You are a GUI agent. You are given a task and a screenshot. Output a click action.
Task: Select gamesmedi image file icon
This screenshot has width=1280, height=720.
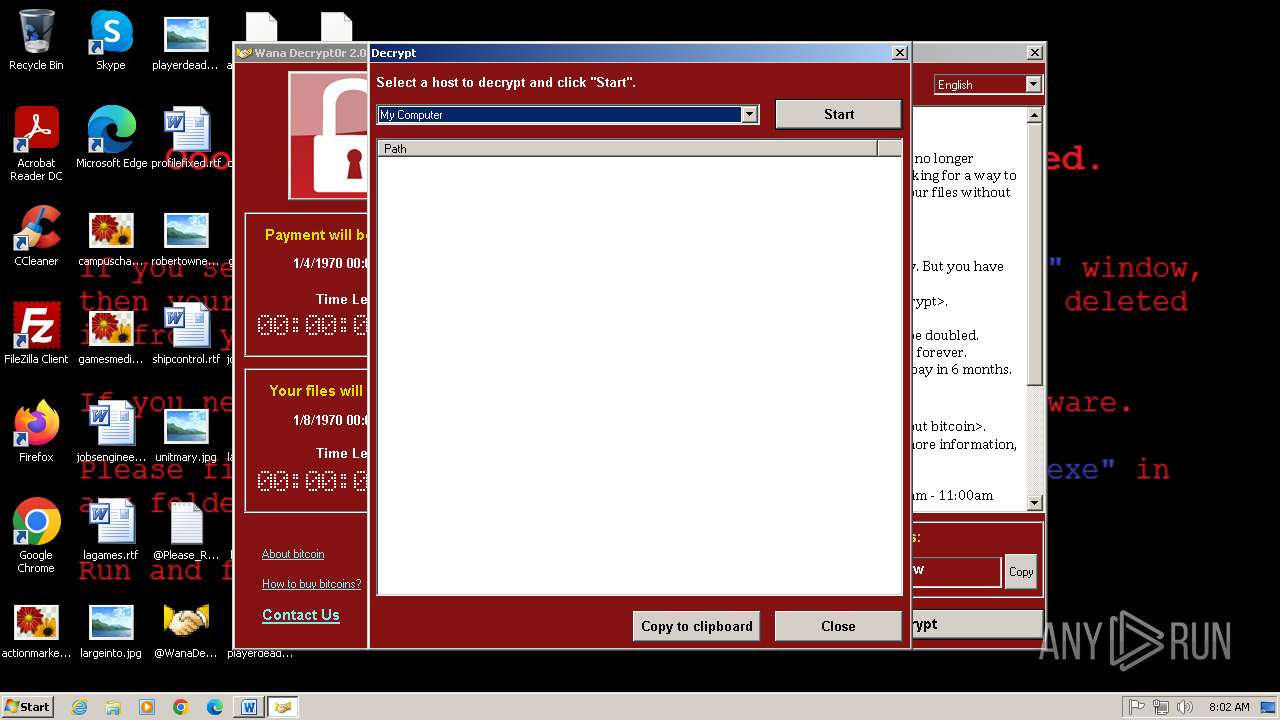111,334
